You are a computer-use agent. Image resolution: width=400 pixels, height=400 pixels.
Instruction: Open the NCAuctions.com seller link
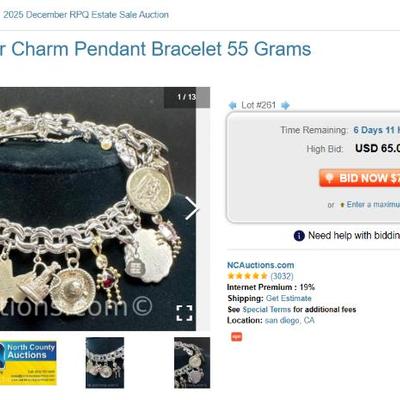point(261,265)
